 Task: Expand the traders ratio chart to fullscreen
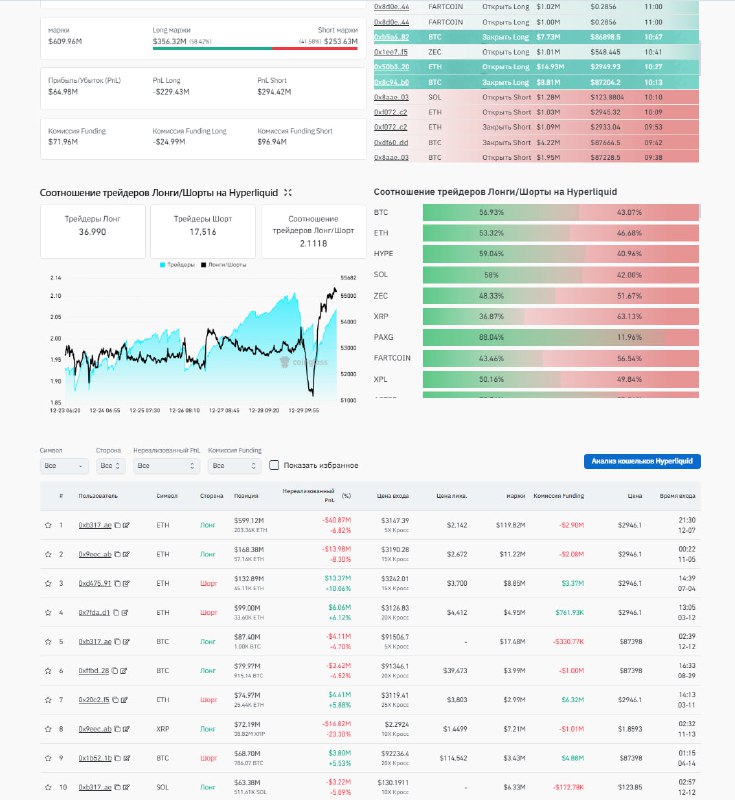tap(288, 192)
